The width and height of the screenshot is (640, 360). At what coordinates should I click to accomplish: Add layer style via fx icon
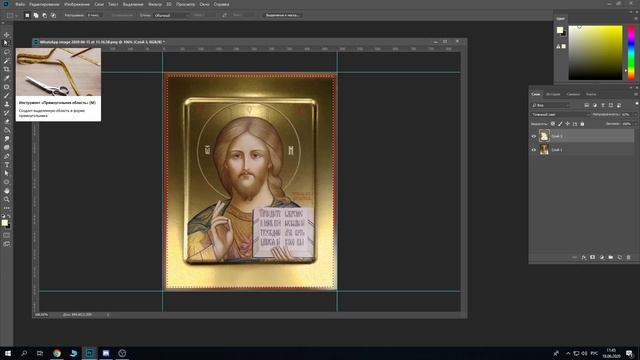(x=584, y=257)
